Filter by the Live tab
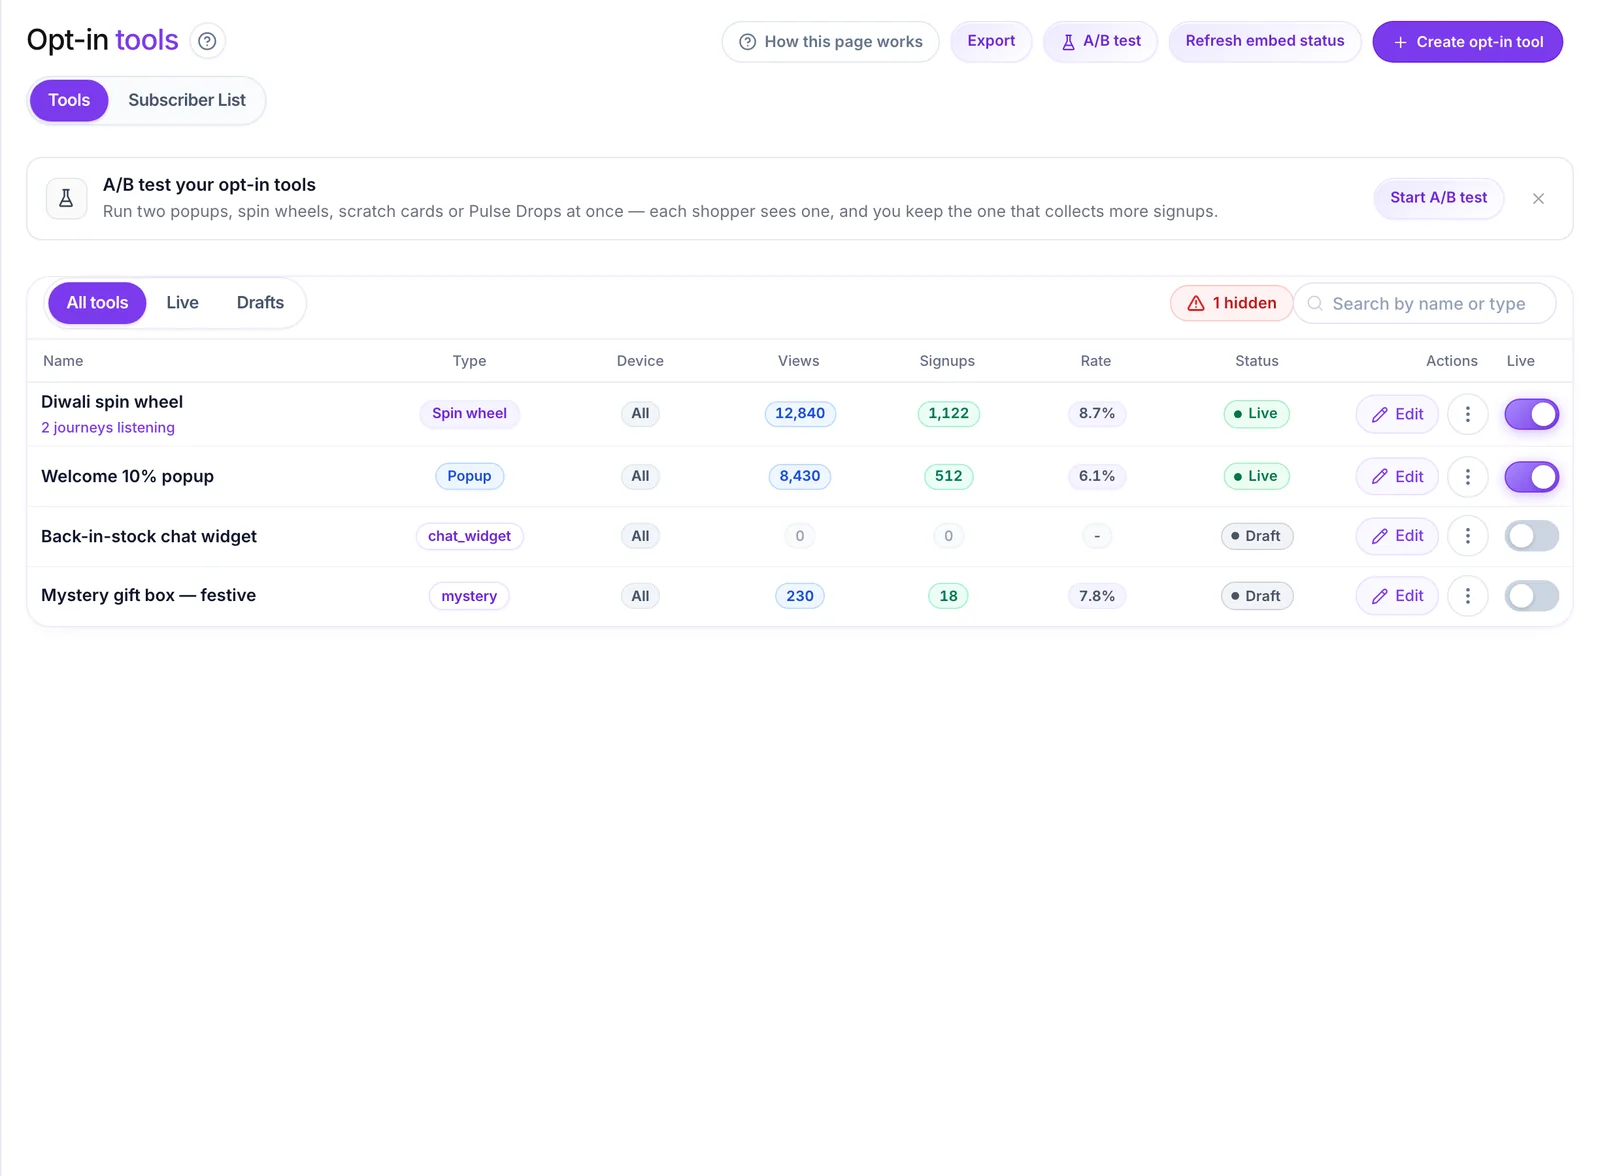Screen dimensions: 1600x1176 tap(182, 303)
